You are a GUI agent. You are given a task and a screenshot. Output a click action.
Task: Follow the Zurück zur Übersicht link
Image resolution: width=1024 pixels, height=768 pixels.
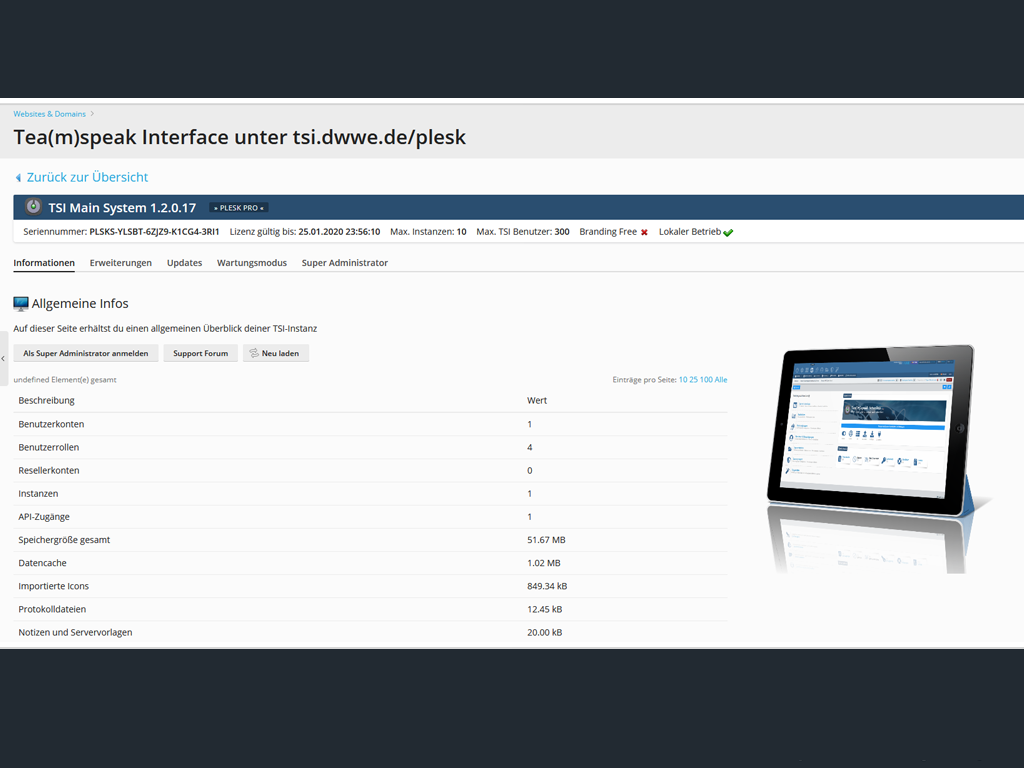88,177
